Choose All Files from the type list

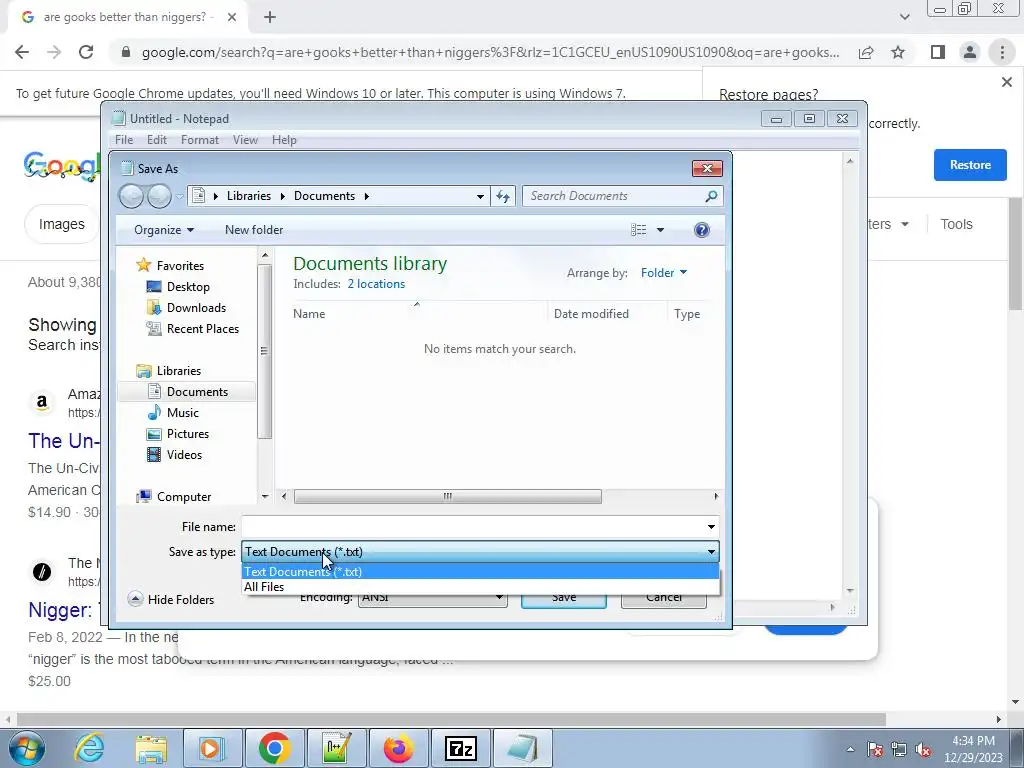pyautogui.click(x=480, y=586)
